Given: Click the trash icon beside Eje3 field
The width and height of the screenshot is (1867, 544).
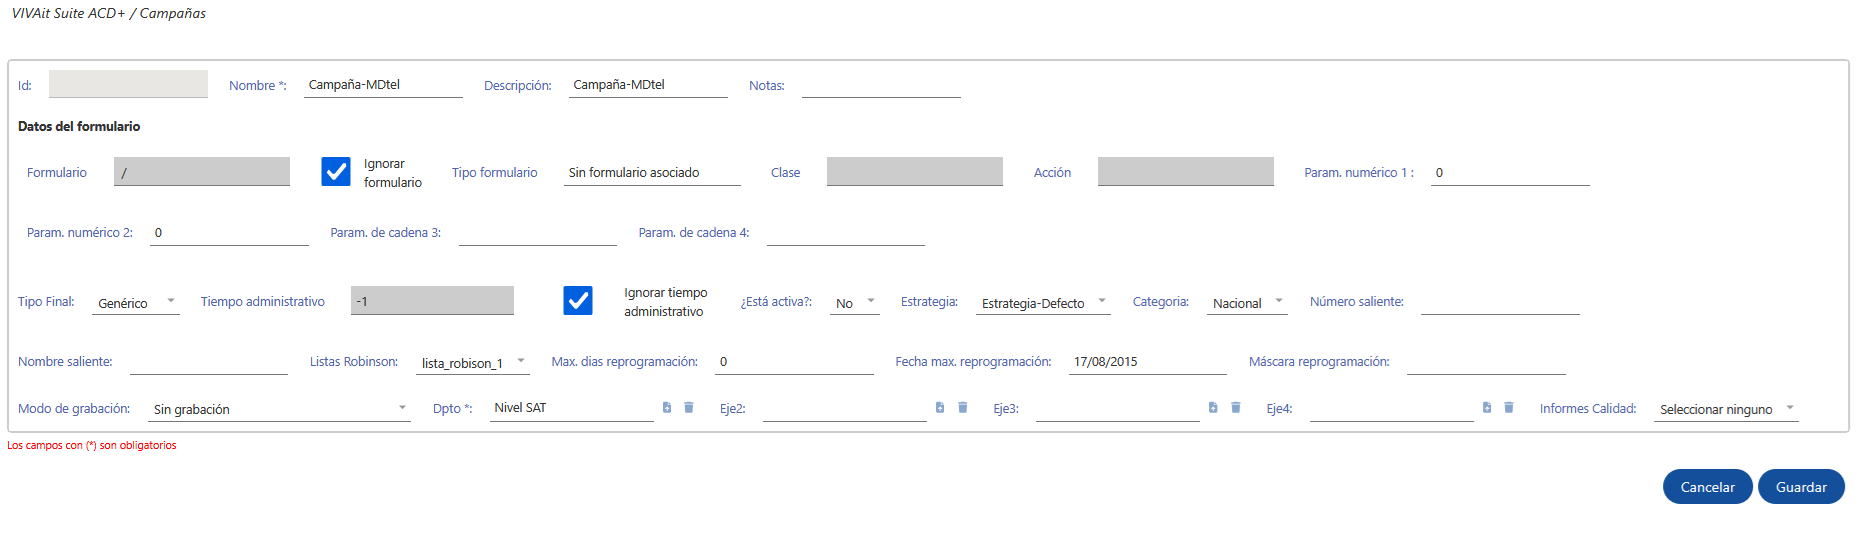Looking at the screenshot, I should (1236, 407).
